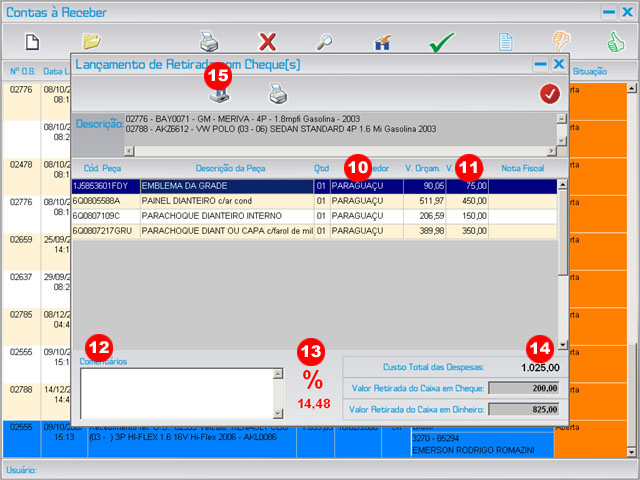
Task: Select the PARACHOQUE DIANT OU CAPA row
Action: click(314, 231)
